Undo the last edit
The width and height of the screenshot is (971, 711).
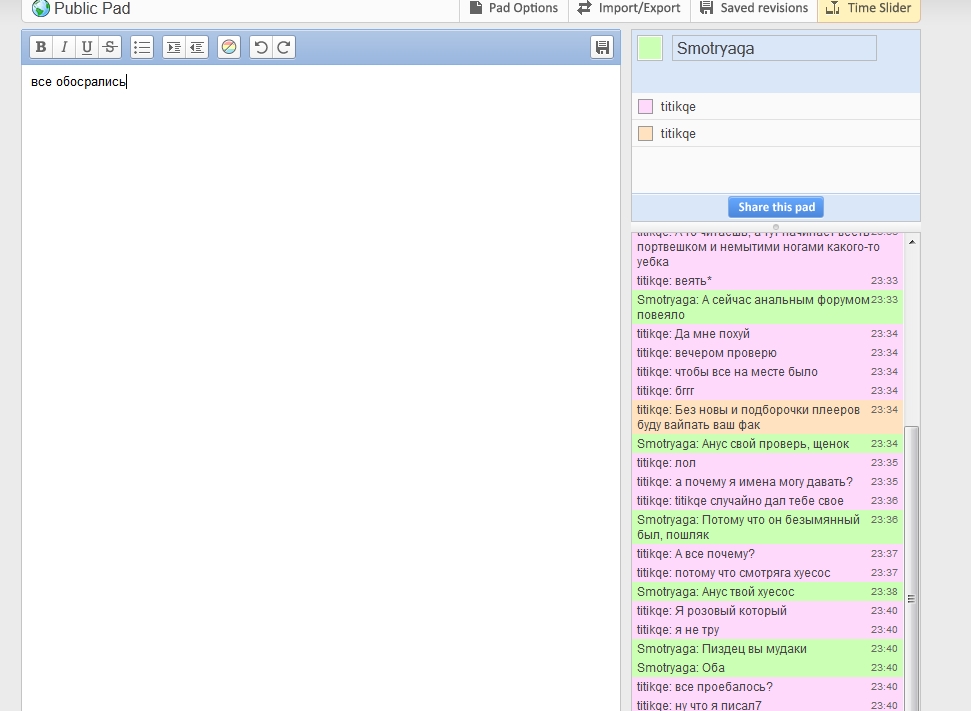[261, 47]
